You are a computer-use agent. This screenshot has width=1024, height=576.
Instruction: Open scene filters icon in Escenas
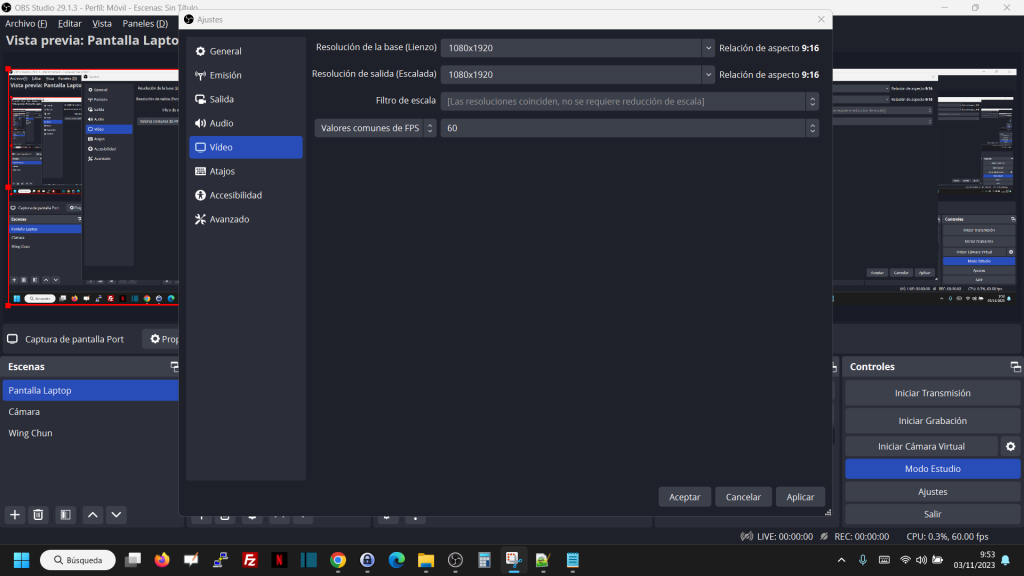coord(65,515)
